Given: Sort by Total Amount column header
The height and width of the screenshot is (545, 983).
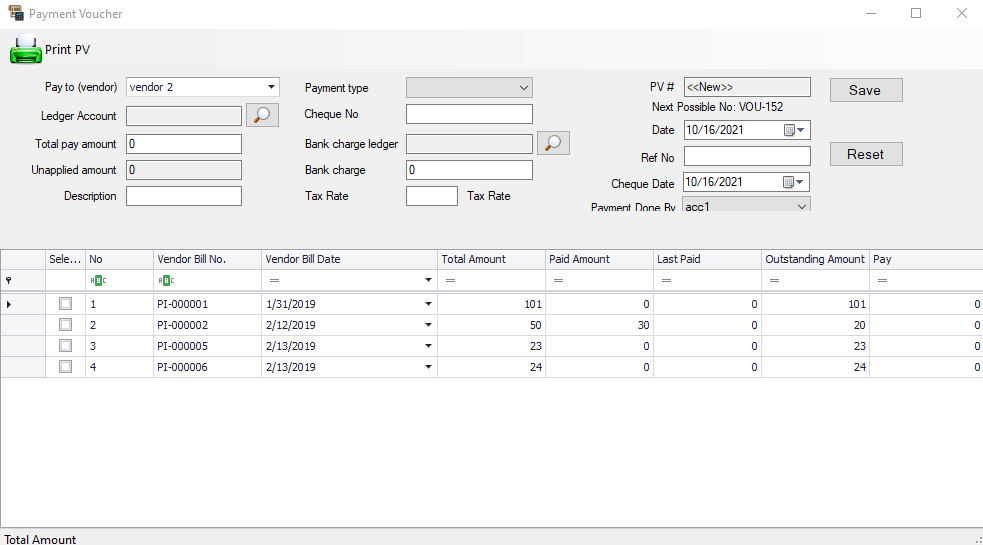Looking at the screenshot, I should [x=491, y=259].
